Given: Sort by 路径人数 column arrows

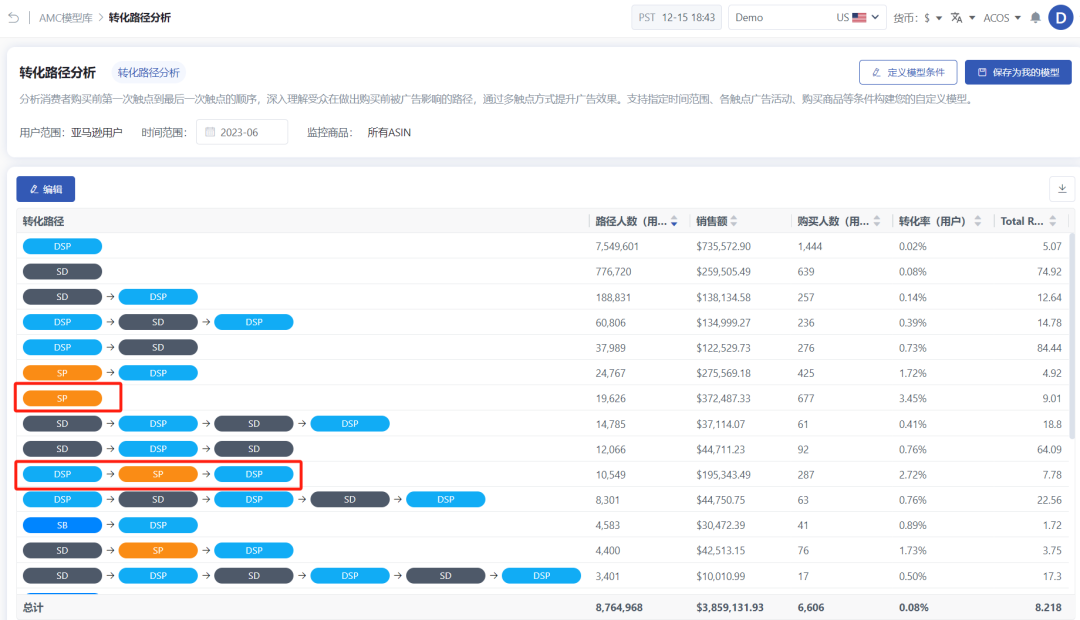Looking at the screenshot, I should pos(674,221).
